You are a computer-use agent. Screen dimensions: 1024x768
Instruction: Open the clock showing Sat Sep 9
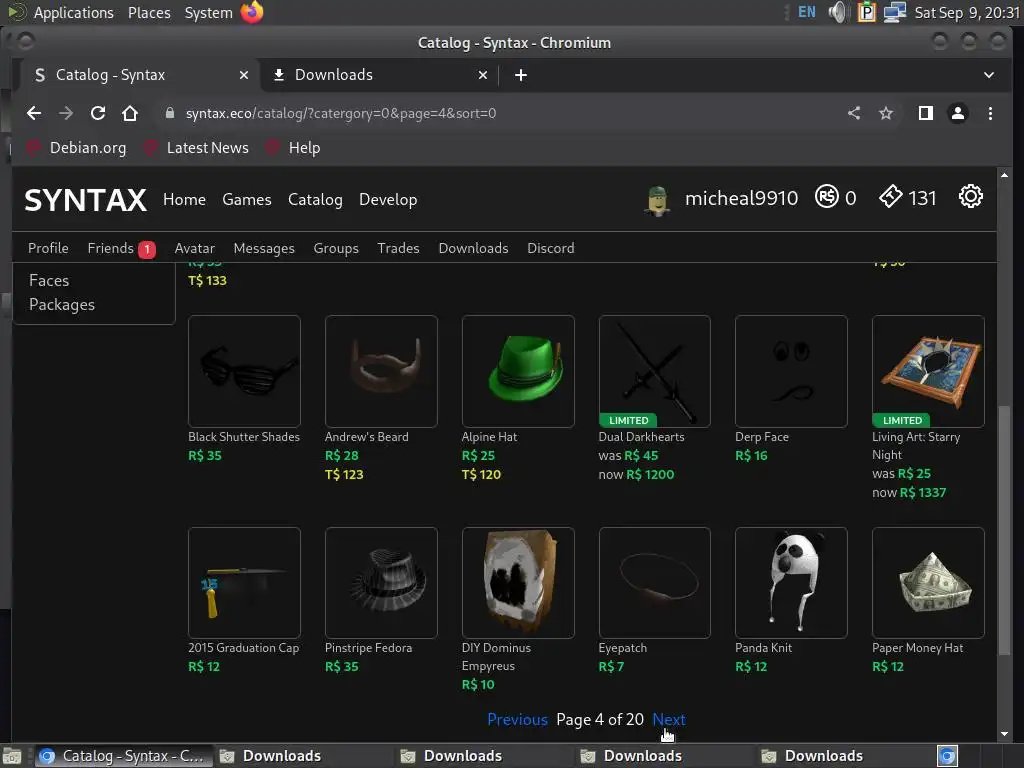(967, 12)
